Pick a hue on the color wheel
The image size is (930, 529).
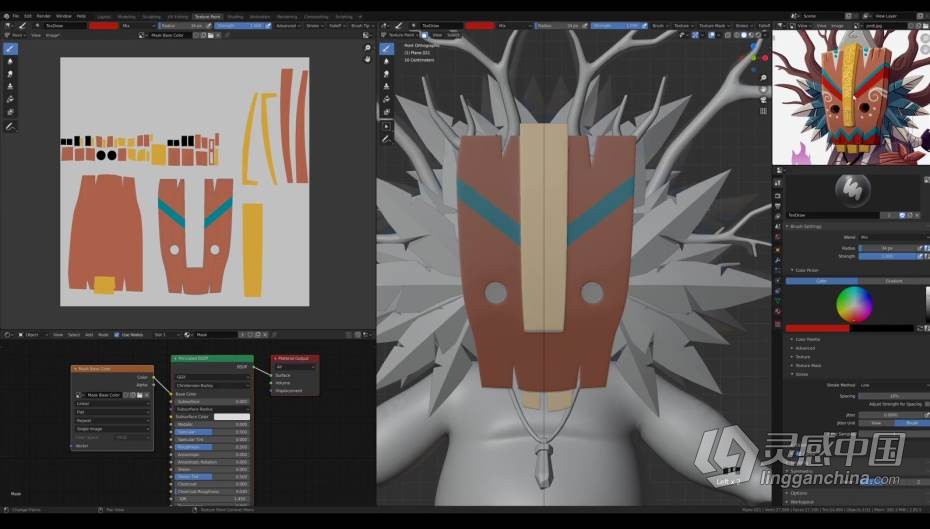click(x=854, y=304)
